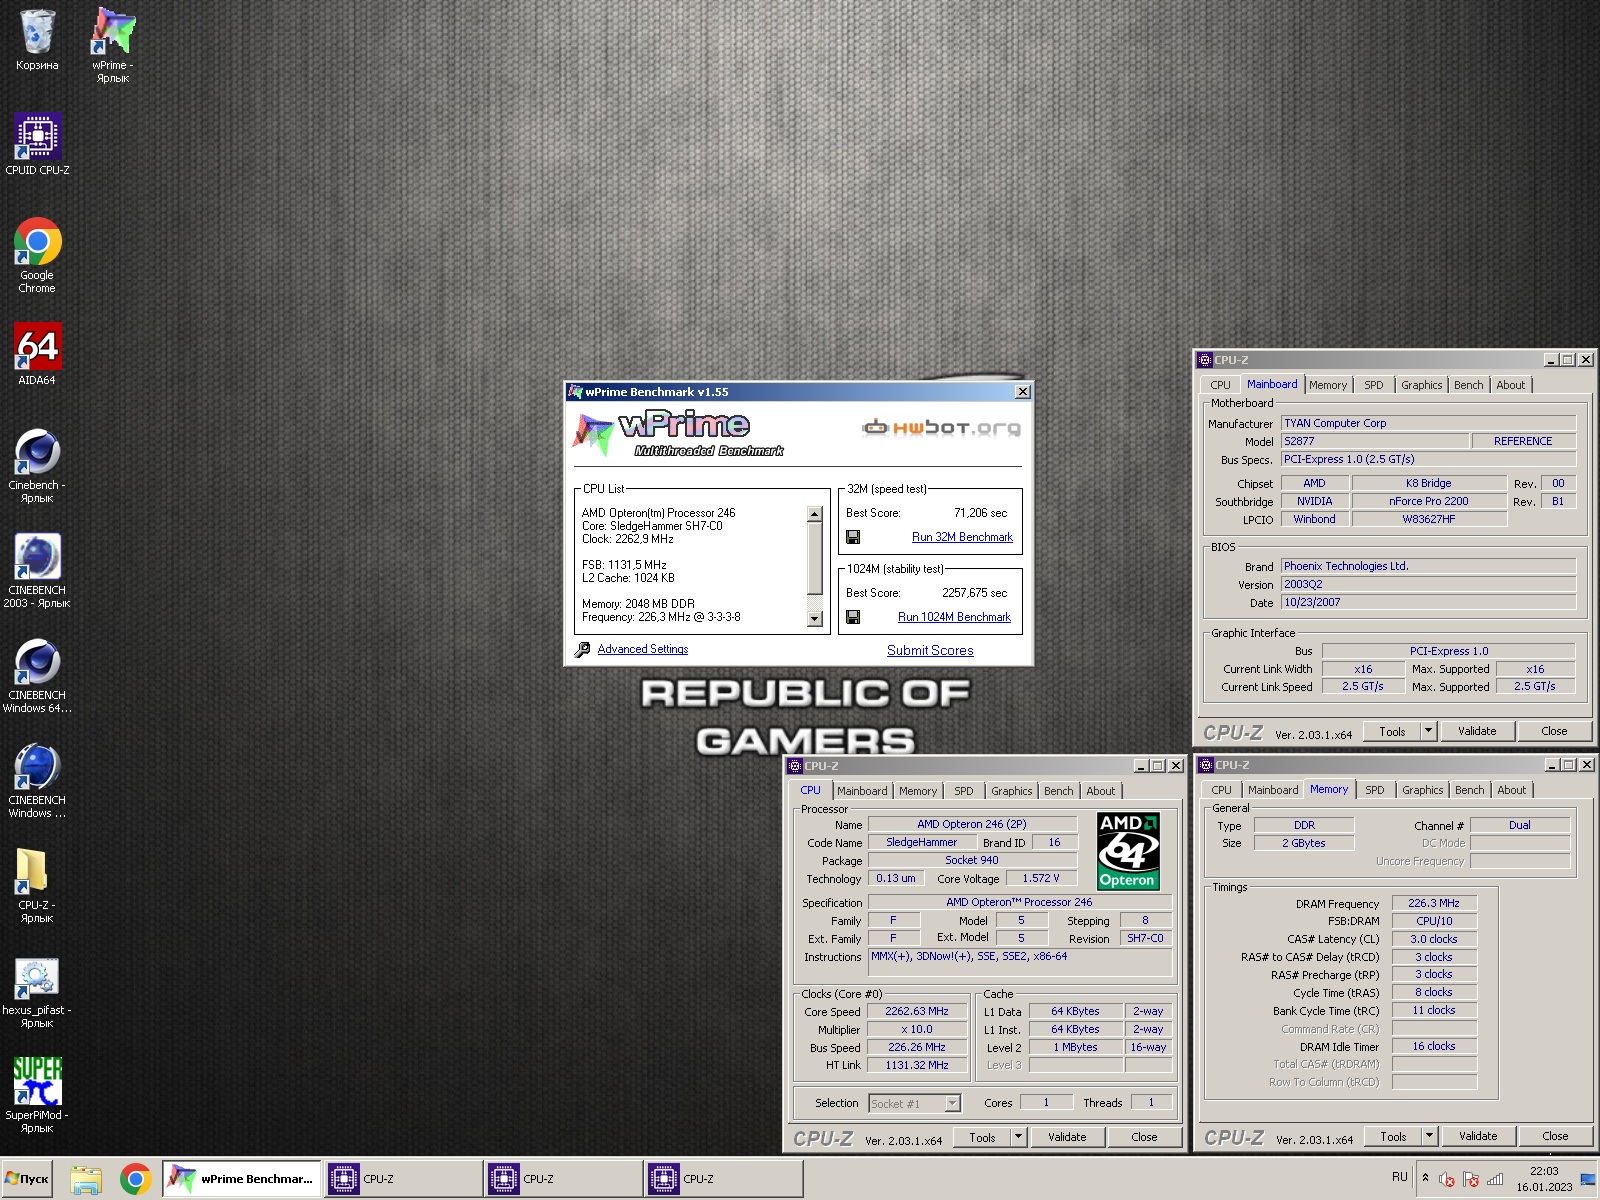This screenshot has width=1600, height=1200.
Task: Switch to SPD tab in Memory CPU-Z window
Action: pos(1375,790)
